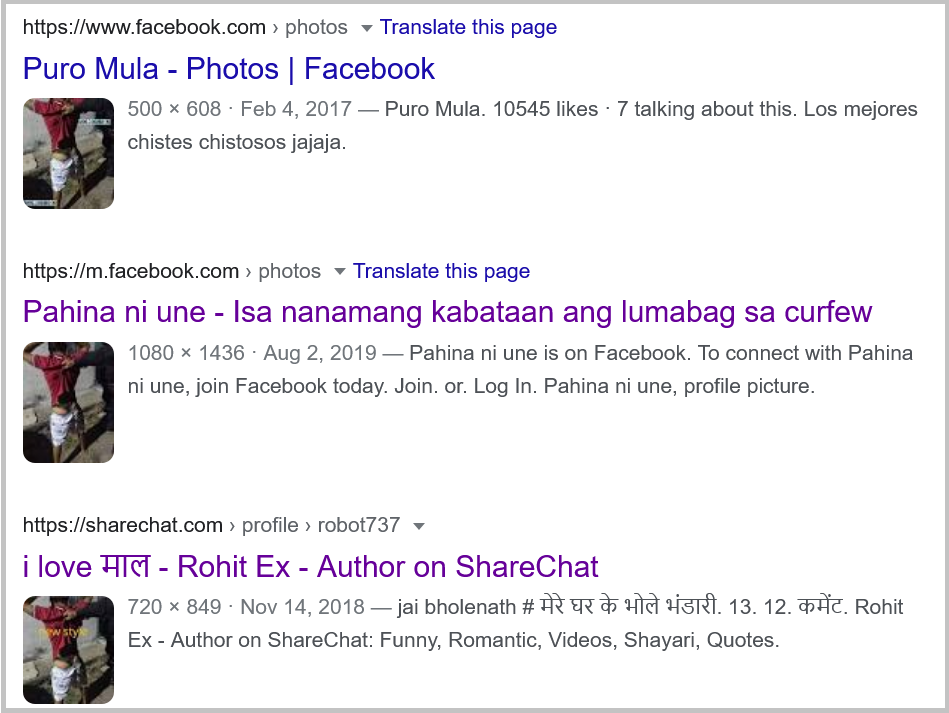Open the Rohit Ex ShareChat author result

click(x=310, y=567)
